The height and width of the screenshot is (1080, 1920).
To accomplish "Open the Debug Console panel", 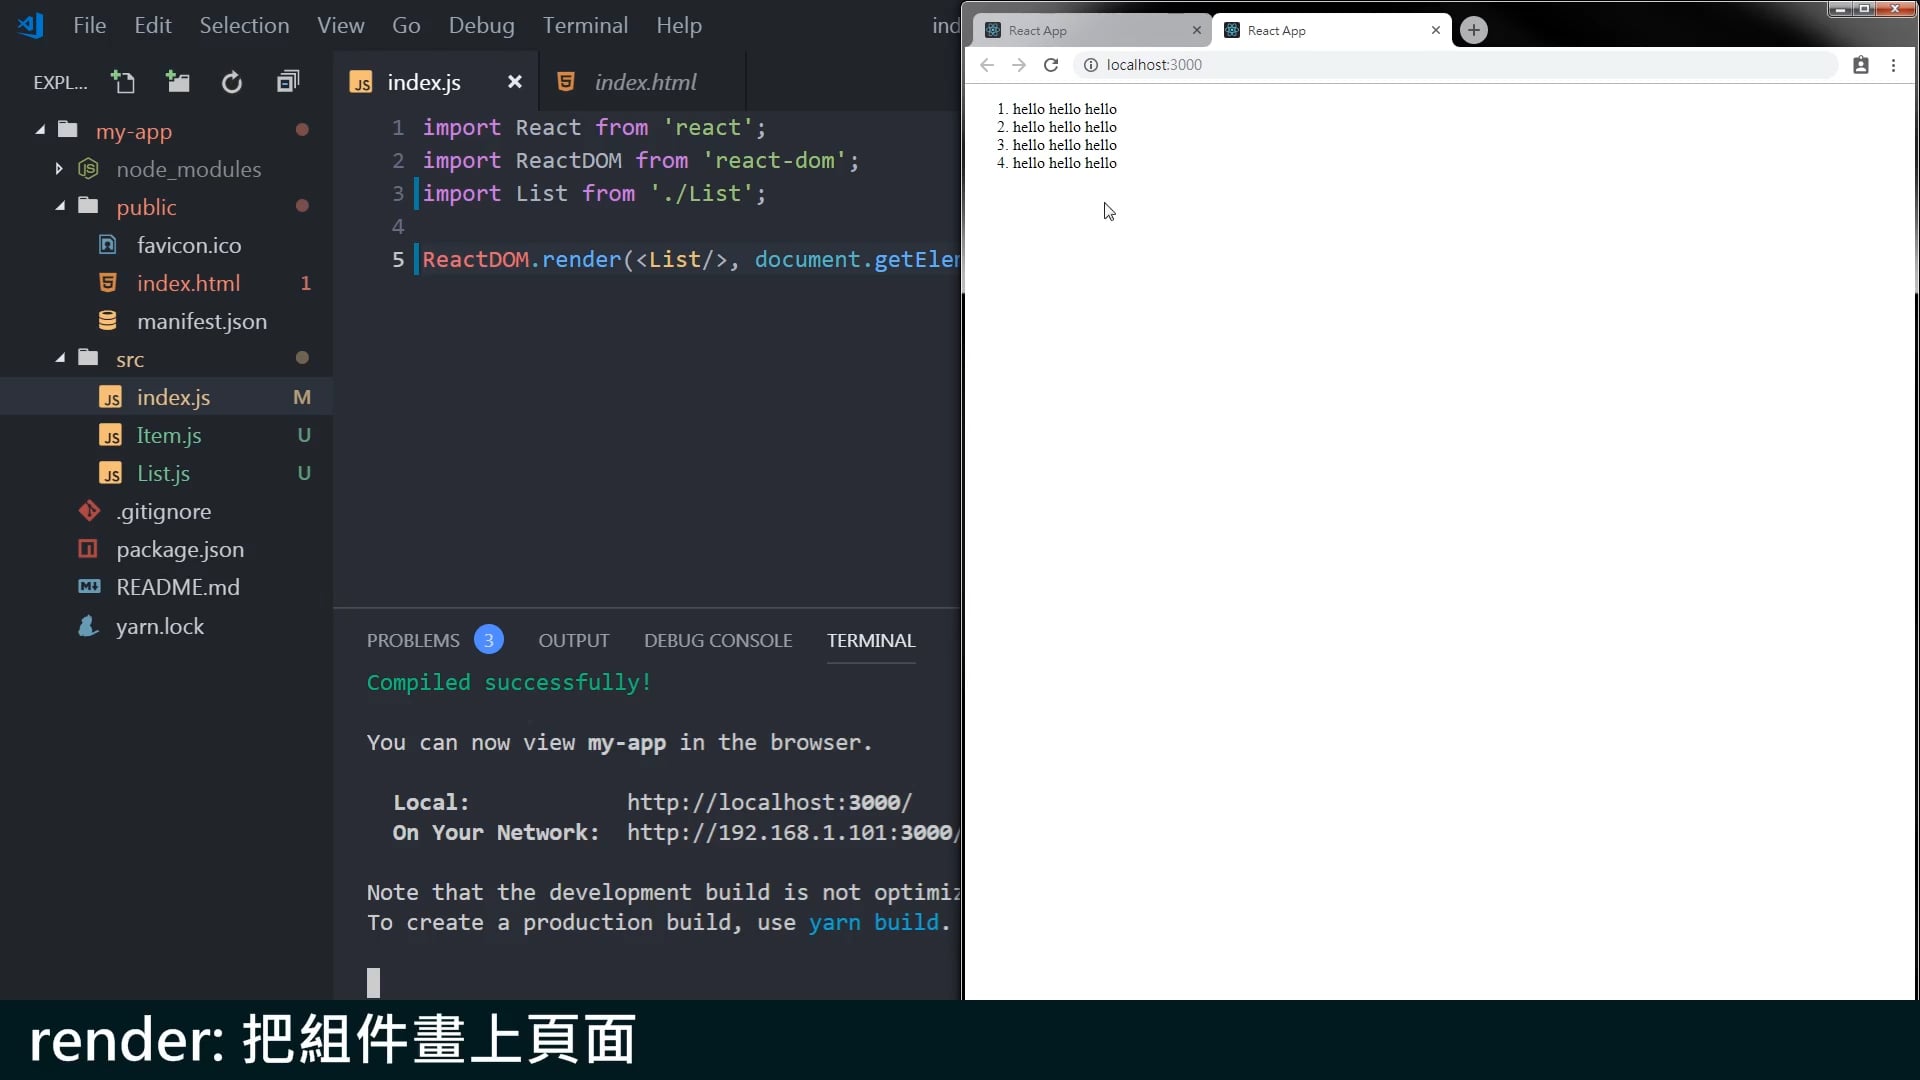I will point(717,640).
